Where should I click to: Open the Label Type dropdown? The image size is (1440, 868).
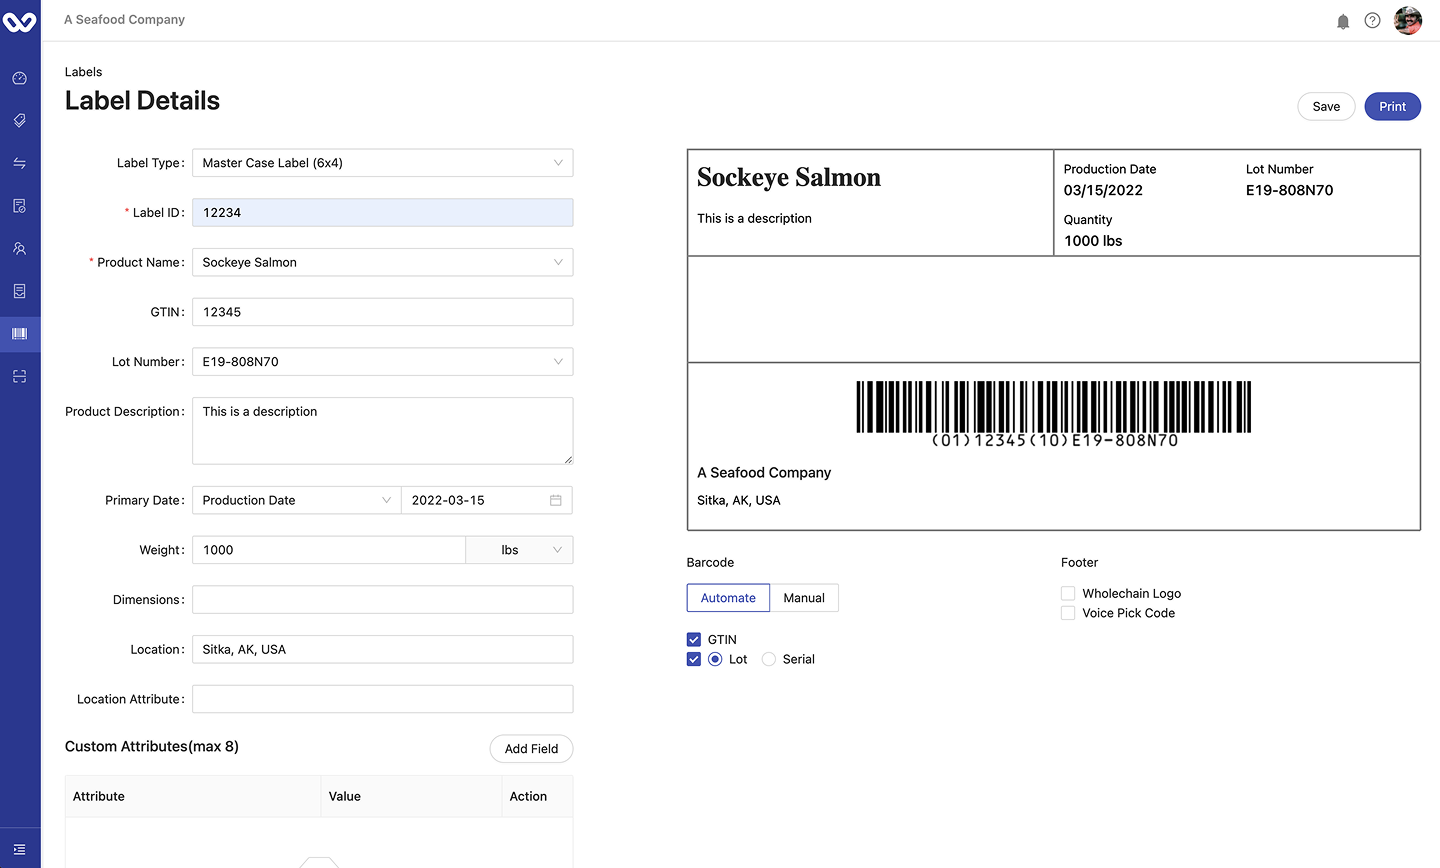coord(382,163)
